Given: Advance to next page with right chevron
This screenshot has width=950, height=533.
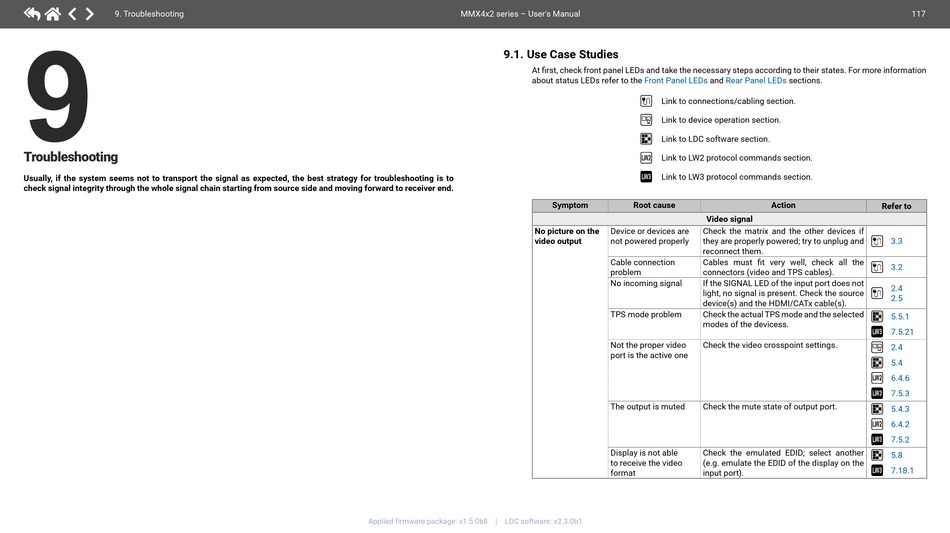Looking at the screenshot, I should click(x=90, y=13).
